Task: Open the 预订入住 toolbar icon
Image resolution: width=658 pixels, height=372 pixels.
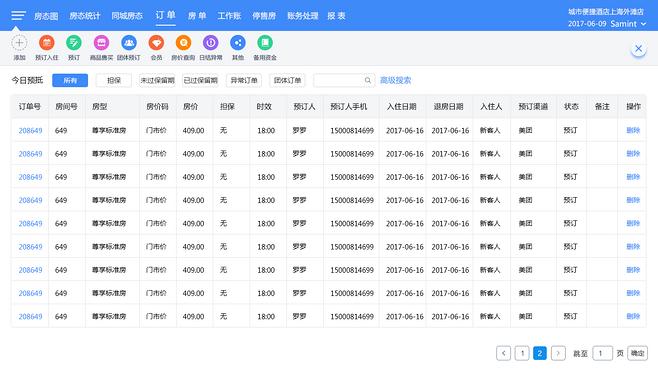Action: click(x=47, y=43)
